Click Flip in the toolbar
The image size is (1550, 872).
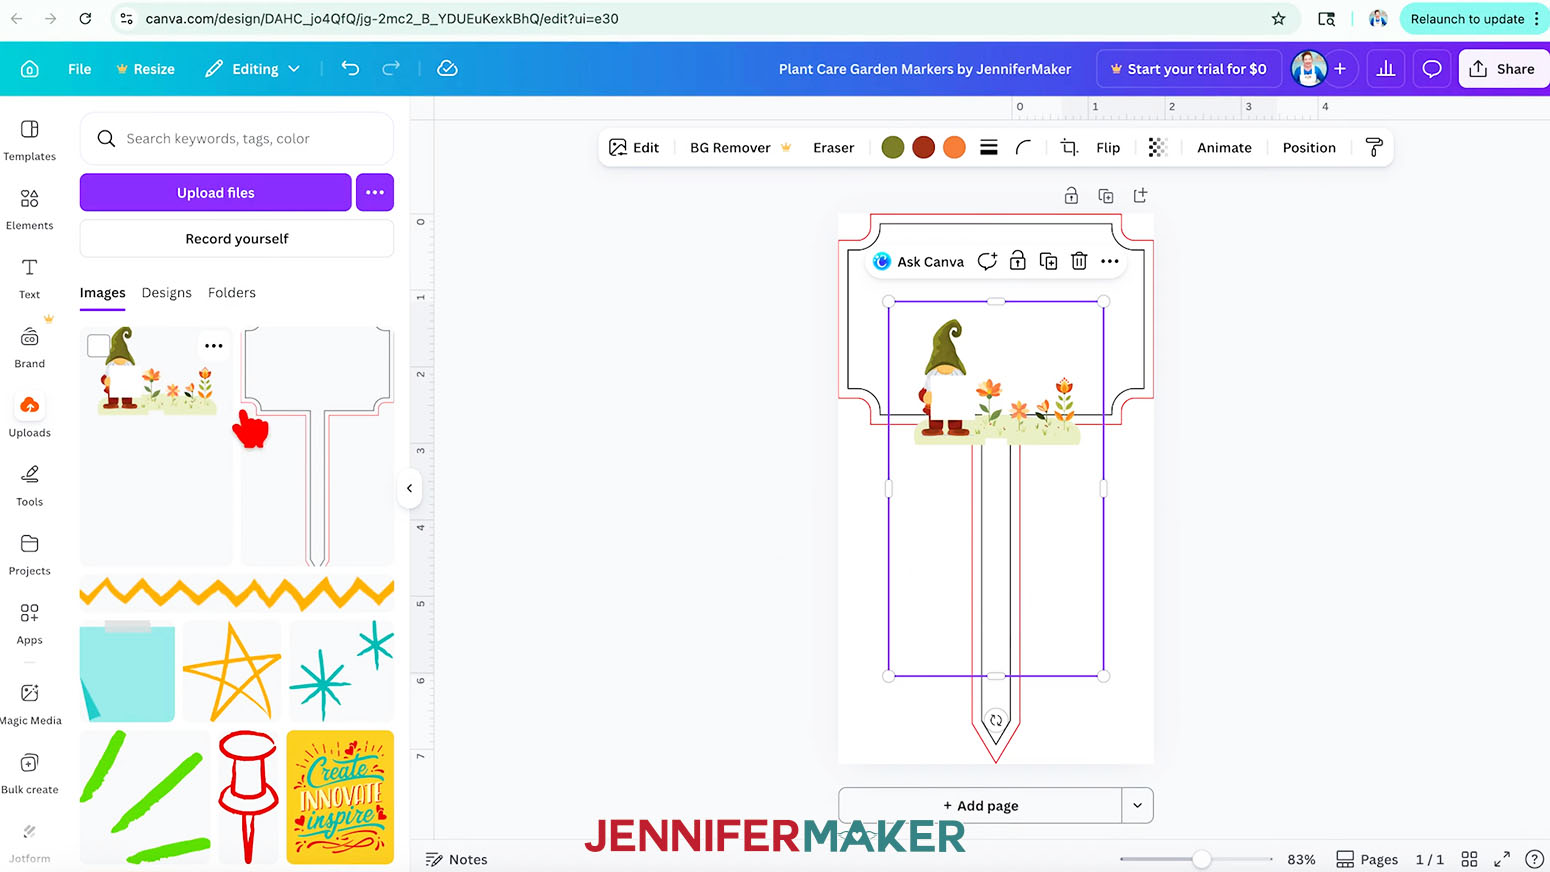(x=1108, y=147)
